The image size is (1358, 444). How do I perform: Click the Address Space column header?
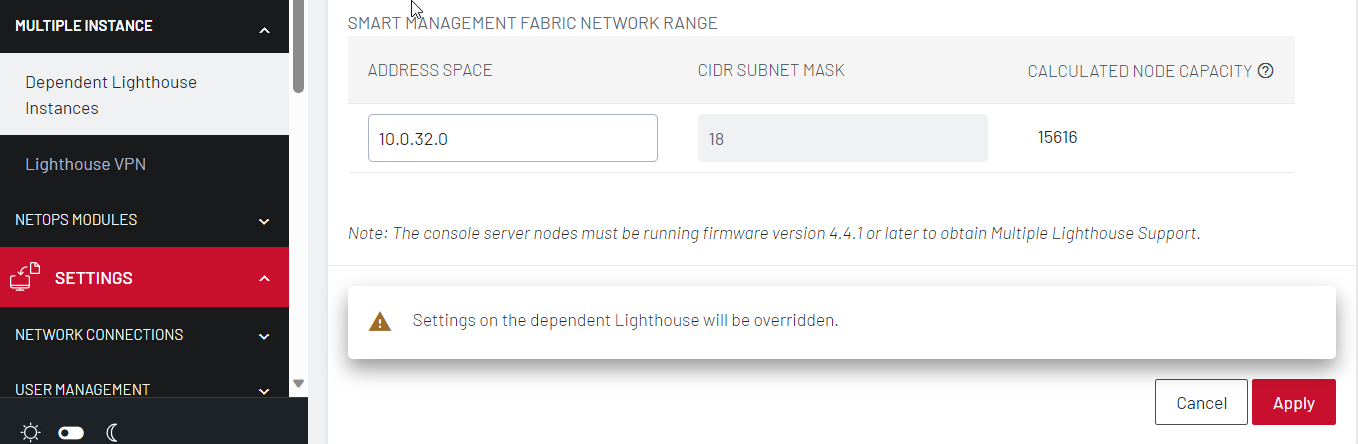[430, 70]
